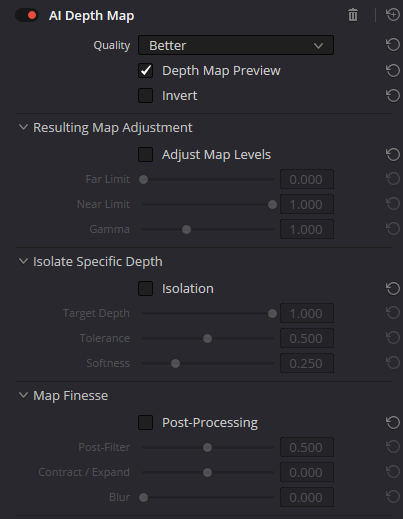Collapse the Isolate Specific Depth section
This screenshot has width=403, height=519.
click(x=23, y=261)
